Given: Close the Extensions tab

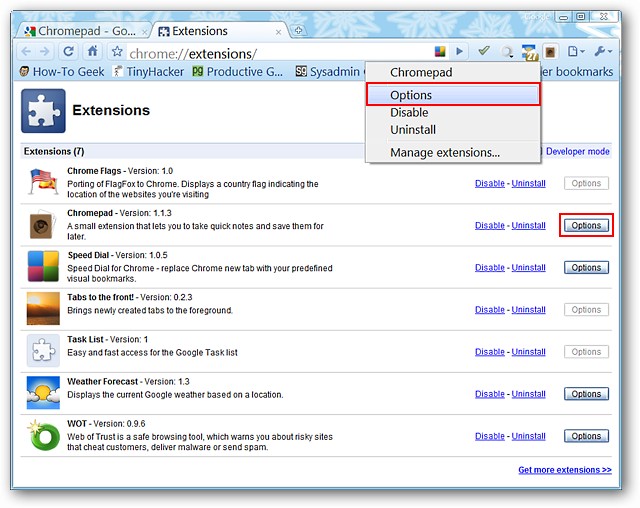Looking at the screenshot, I should click(x=278, y=32).
